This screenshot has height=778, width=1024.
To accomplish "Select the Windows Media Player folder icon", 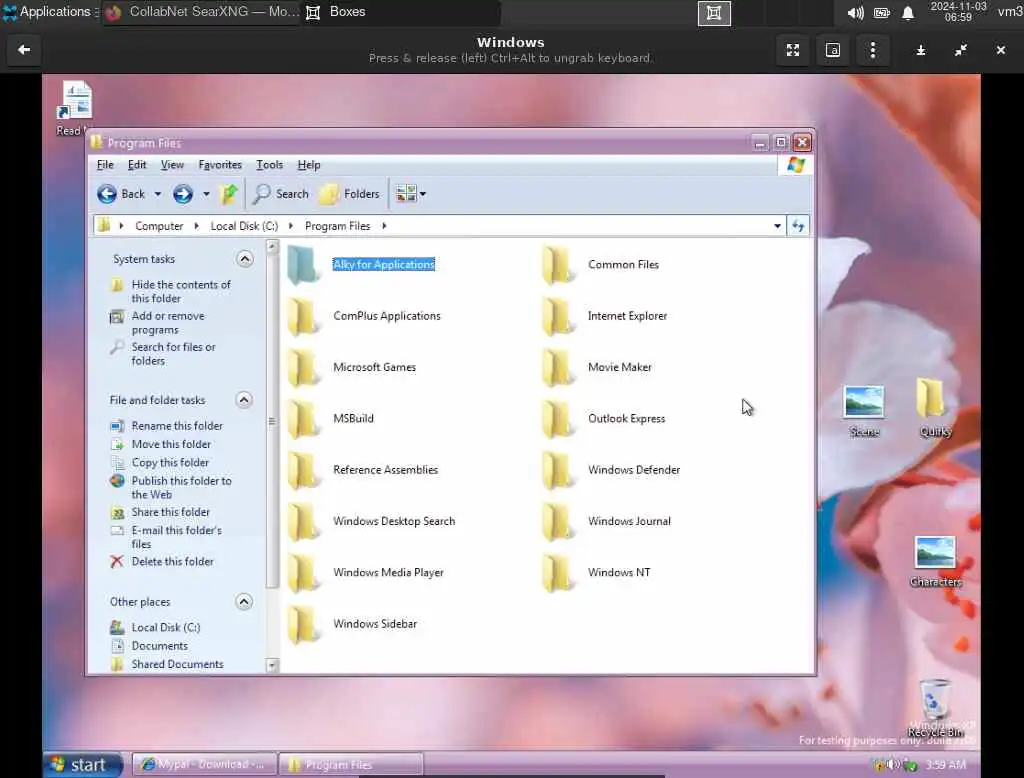I will tap(303, 572).
